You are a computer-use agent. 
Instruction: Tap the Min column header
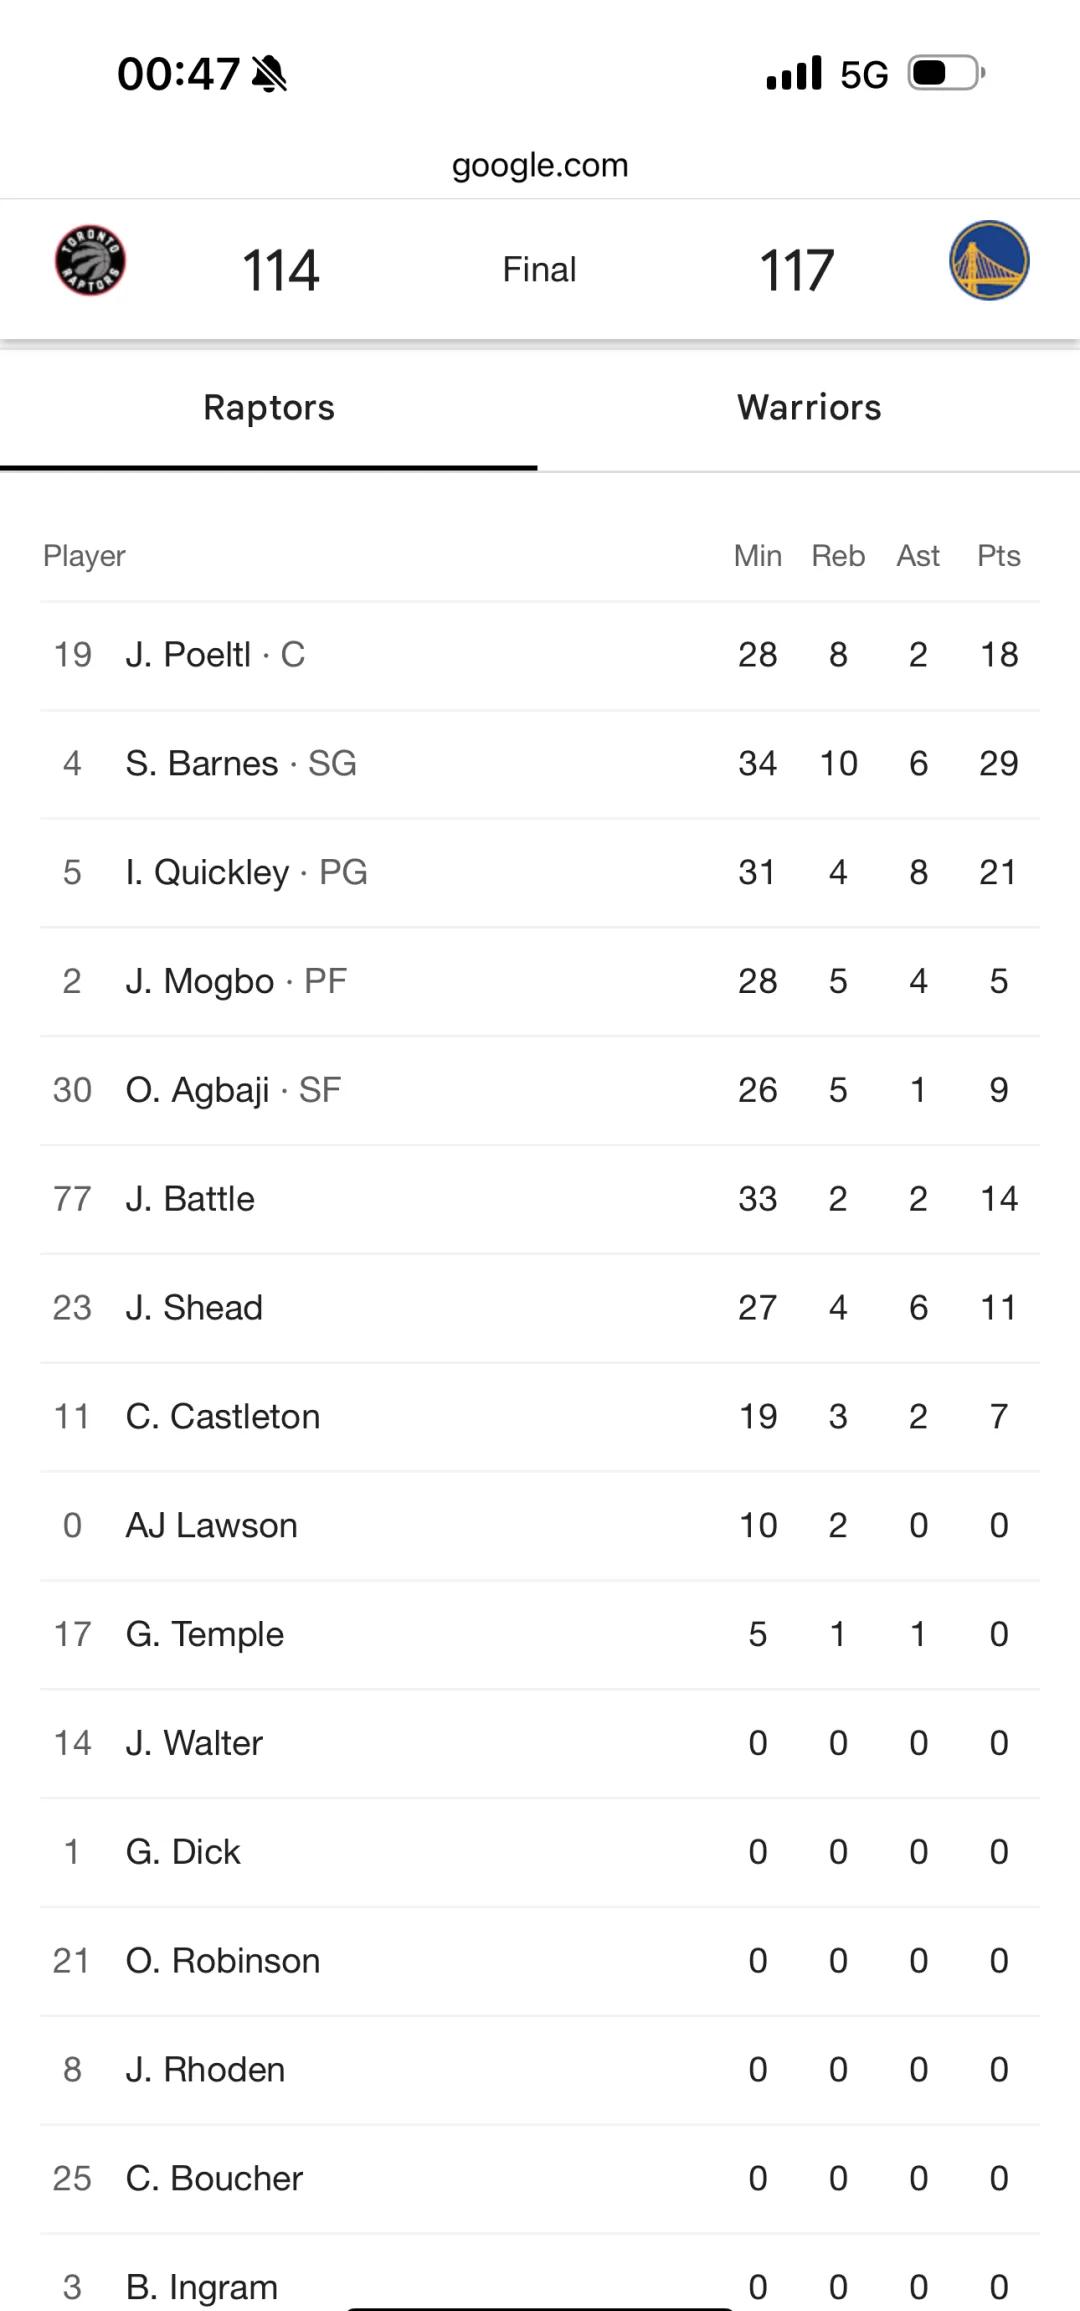(x=757, y=556)
